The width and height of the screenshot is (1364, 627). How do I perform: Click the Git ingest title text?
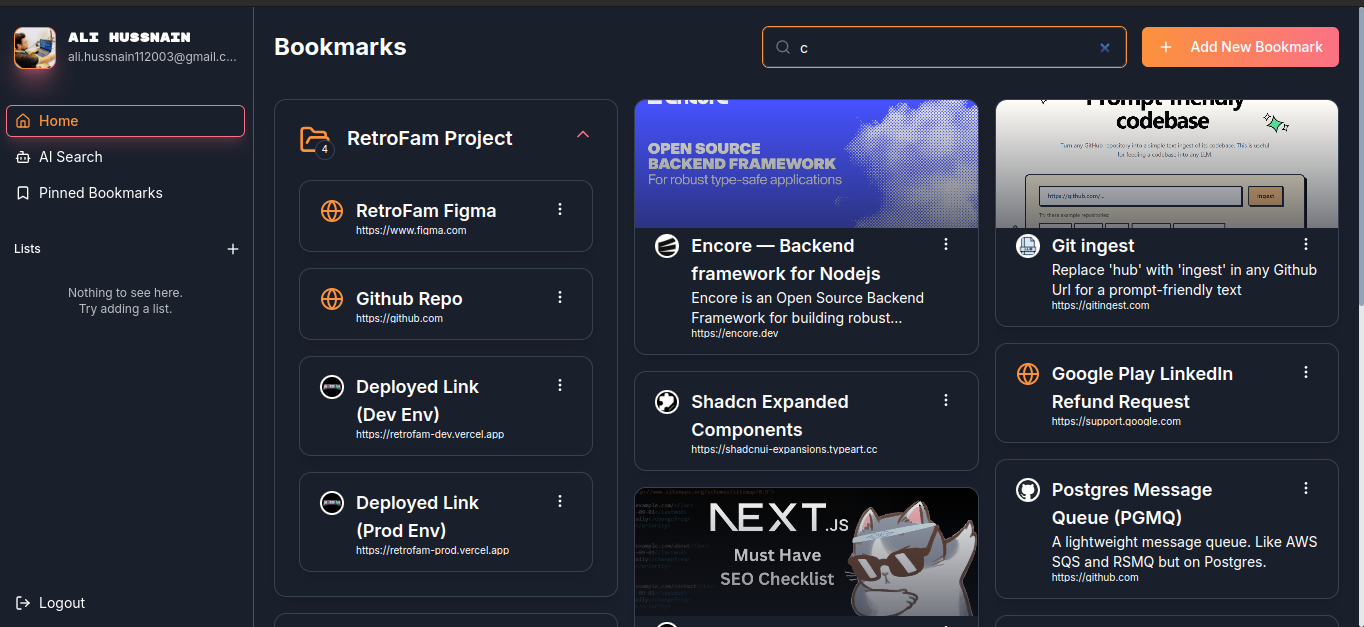pos(1093,246)
